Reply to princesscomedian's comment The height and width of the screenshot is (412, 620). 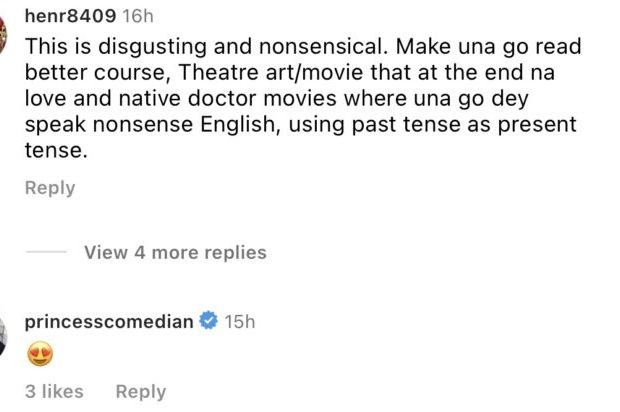[x=141, y=392]
